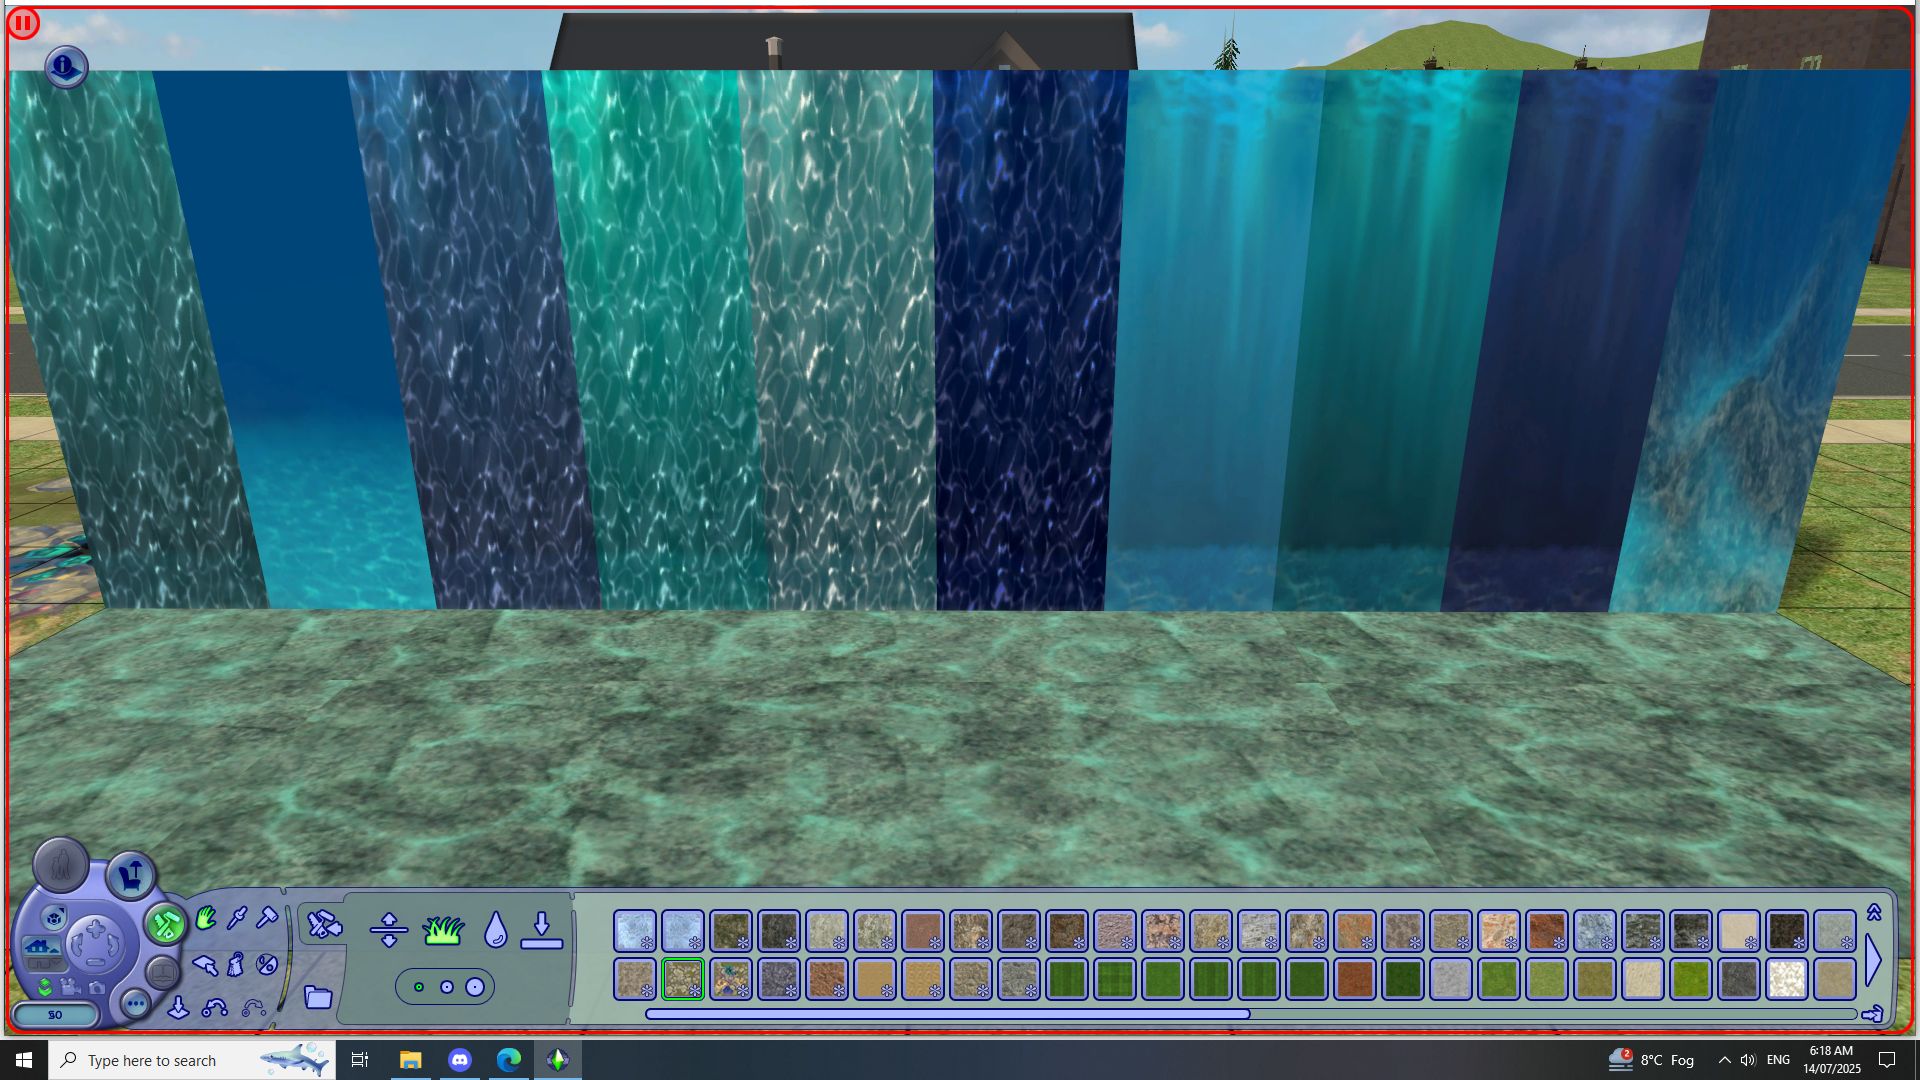Open File Explorer from taskbar
The width and height of the screenshot is (1920, 1080).
coord(410,1060)
